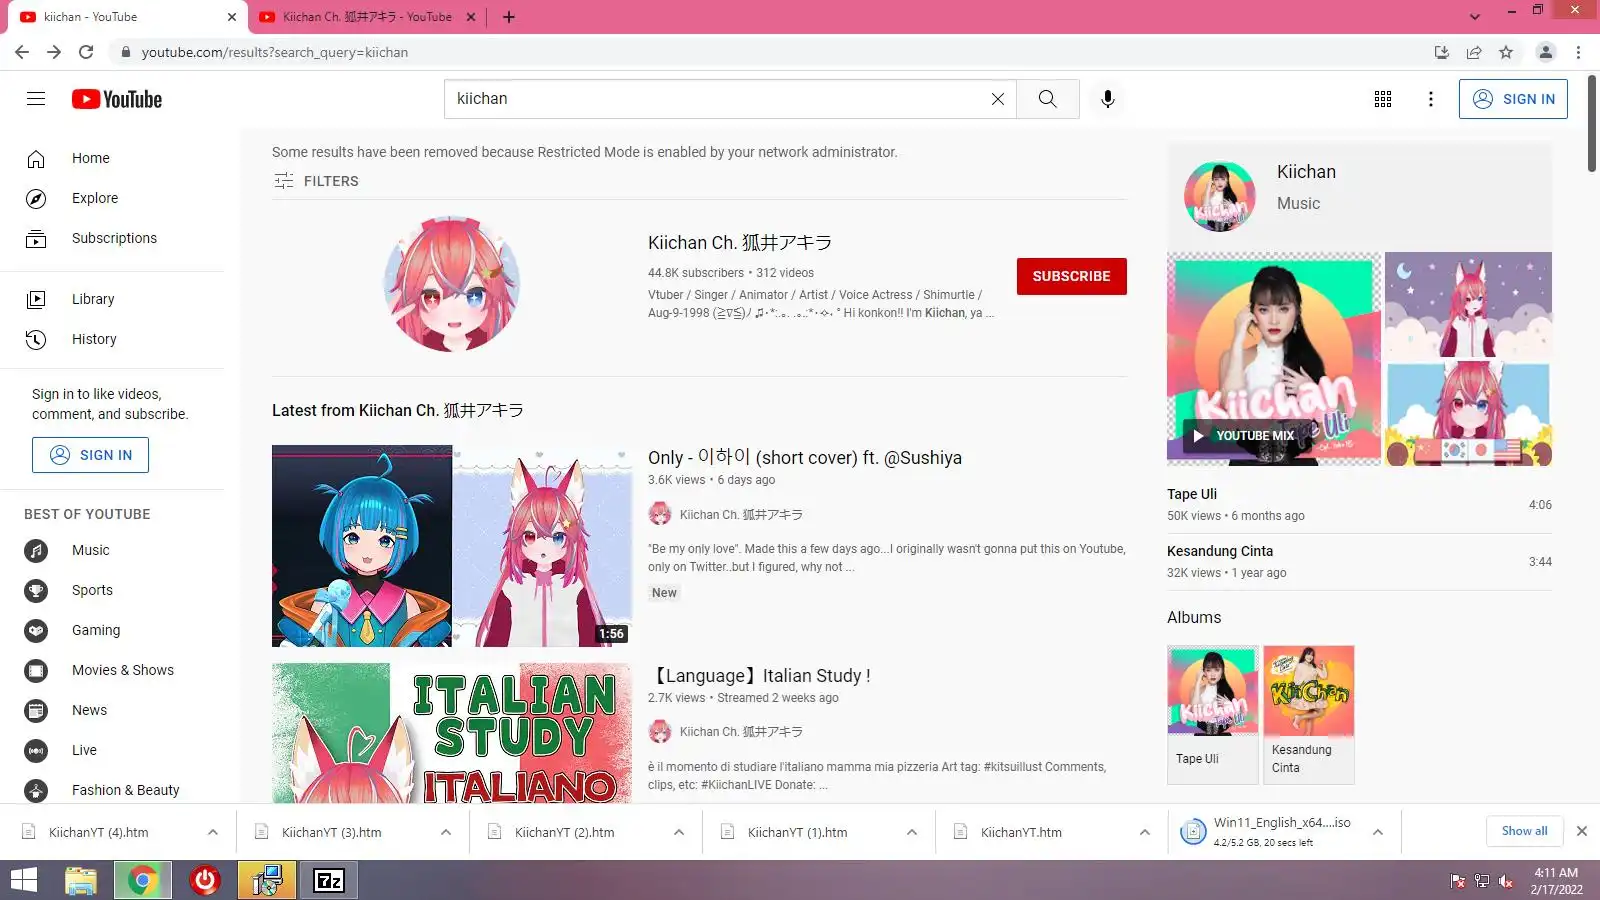Expand options for KiichanYT (1).htm download

(912, 832)
